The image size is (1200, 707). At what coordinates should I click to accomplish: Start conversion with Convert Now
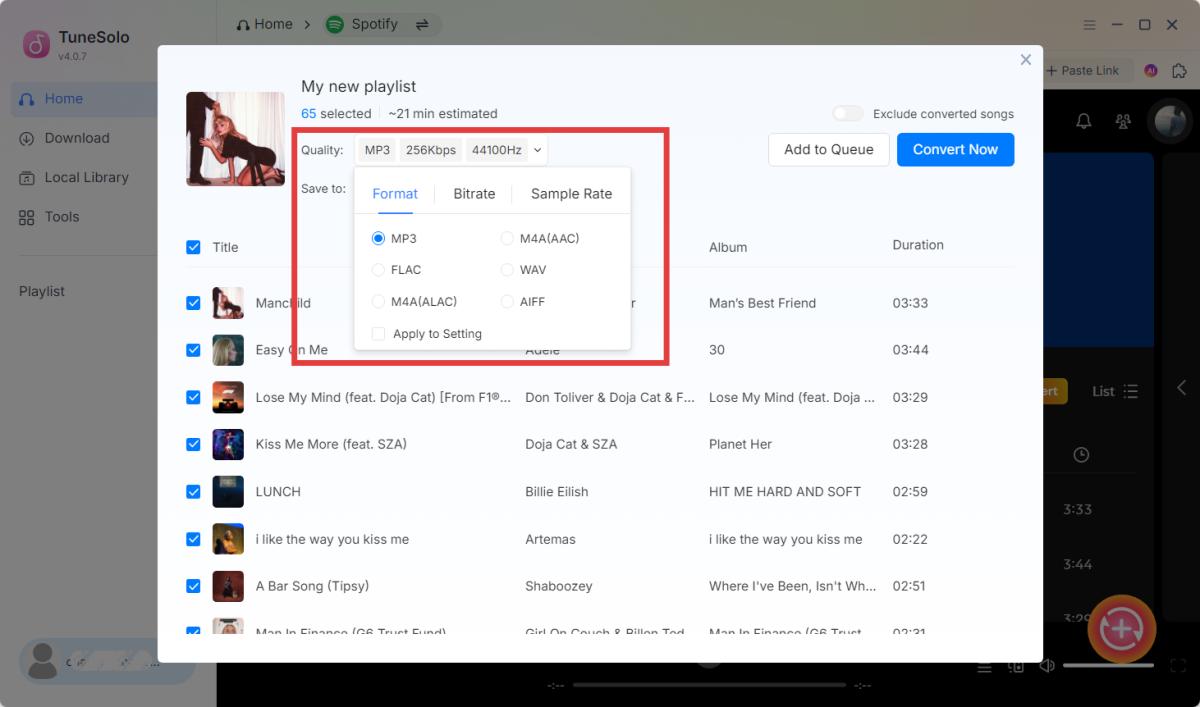(x=955, y=150)
